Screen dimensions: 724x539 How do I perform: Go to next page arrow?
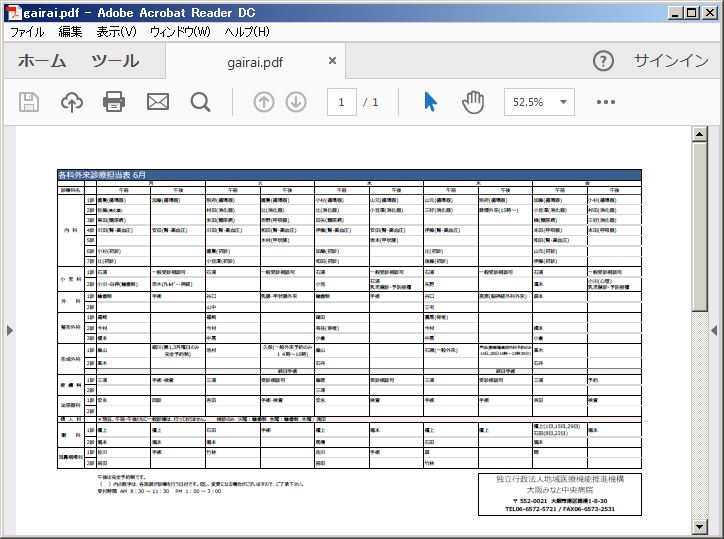(296, 102)
